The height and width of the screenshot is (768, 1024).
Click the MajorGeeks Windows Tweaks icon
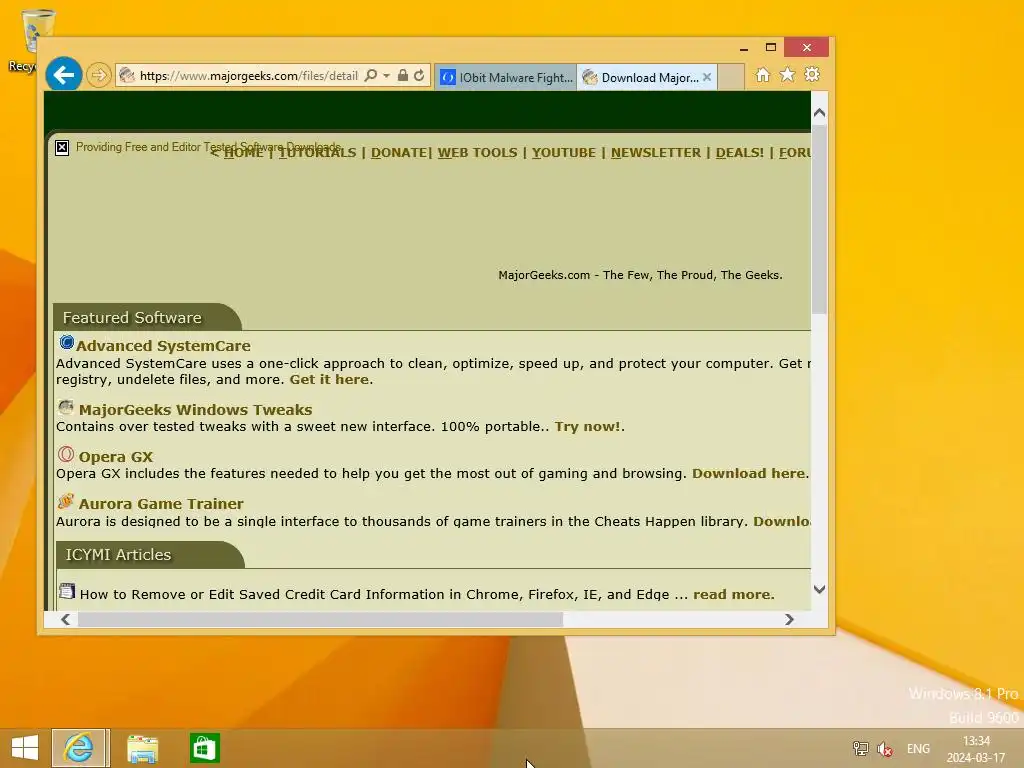pos(65,408)
